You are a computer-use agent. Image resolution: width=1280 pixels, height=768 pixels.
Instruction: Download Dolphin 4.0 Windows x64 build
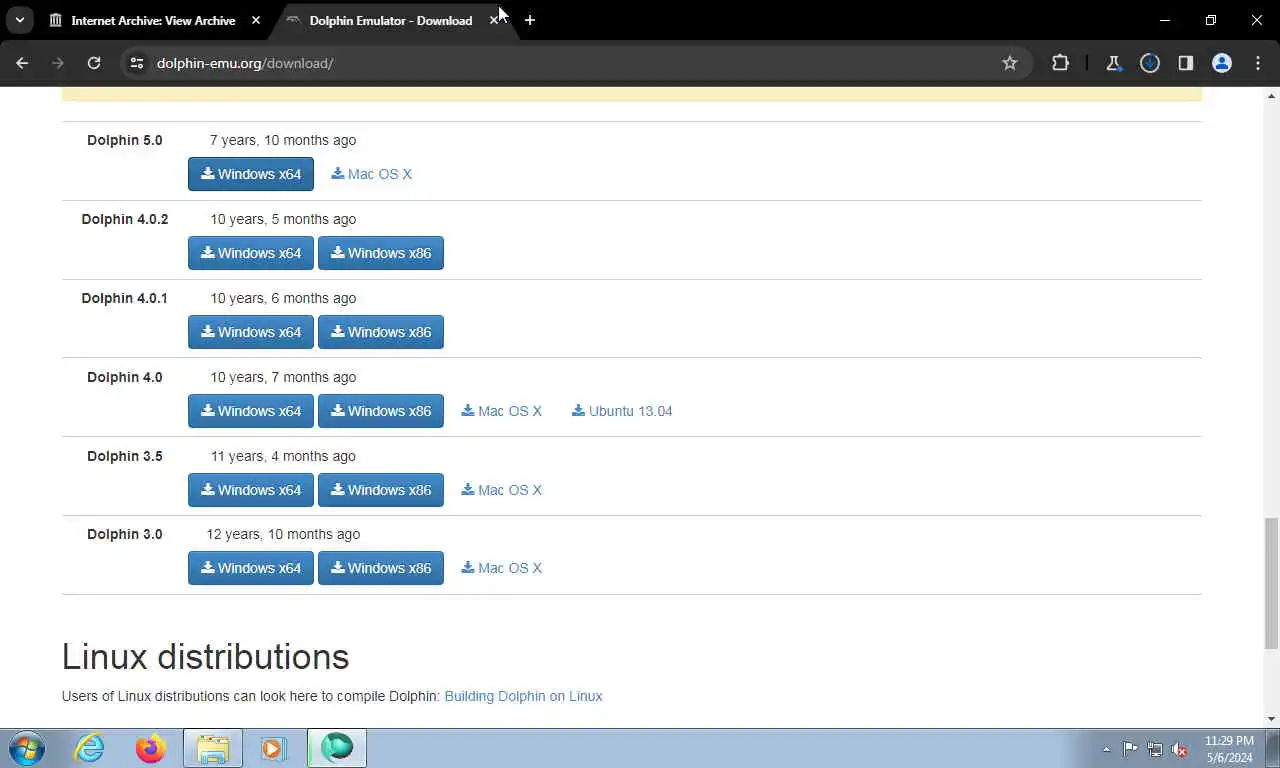[x=251, y=411]
